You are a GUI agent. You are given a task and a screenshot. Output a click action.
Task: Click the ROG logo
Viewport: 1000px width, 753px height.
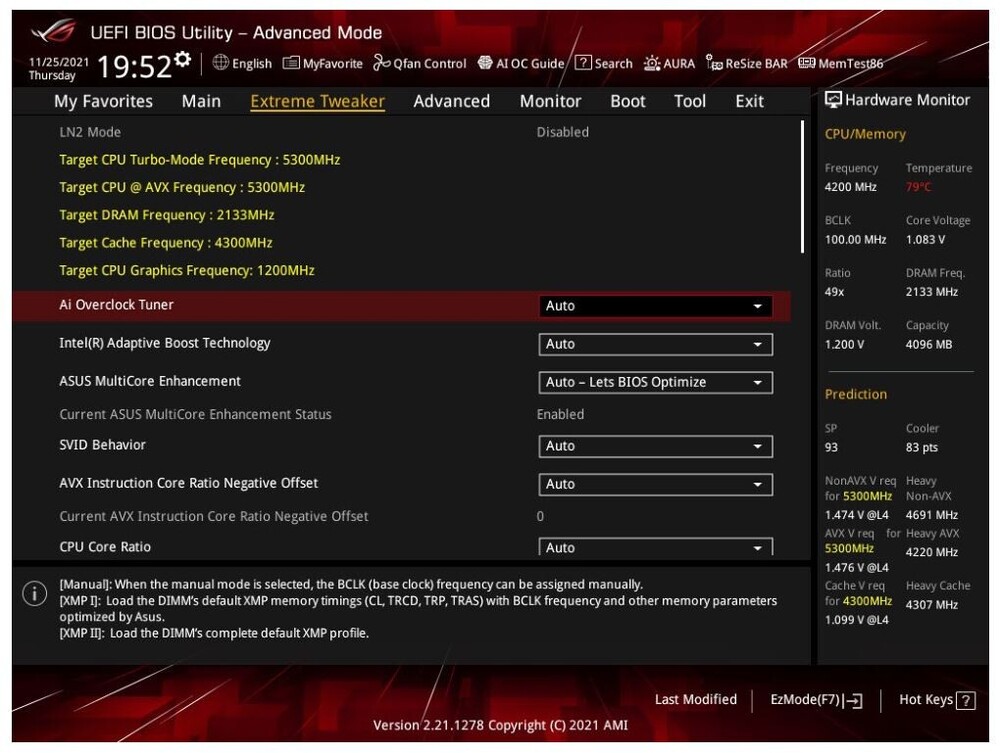(x=54, y=31)
